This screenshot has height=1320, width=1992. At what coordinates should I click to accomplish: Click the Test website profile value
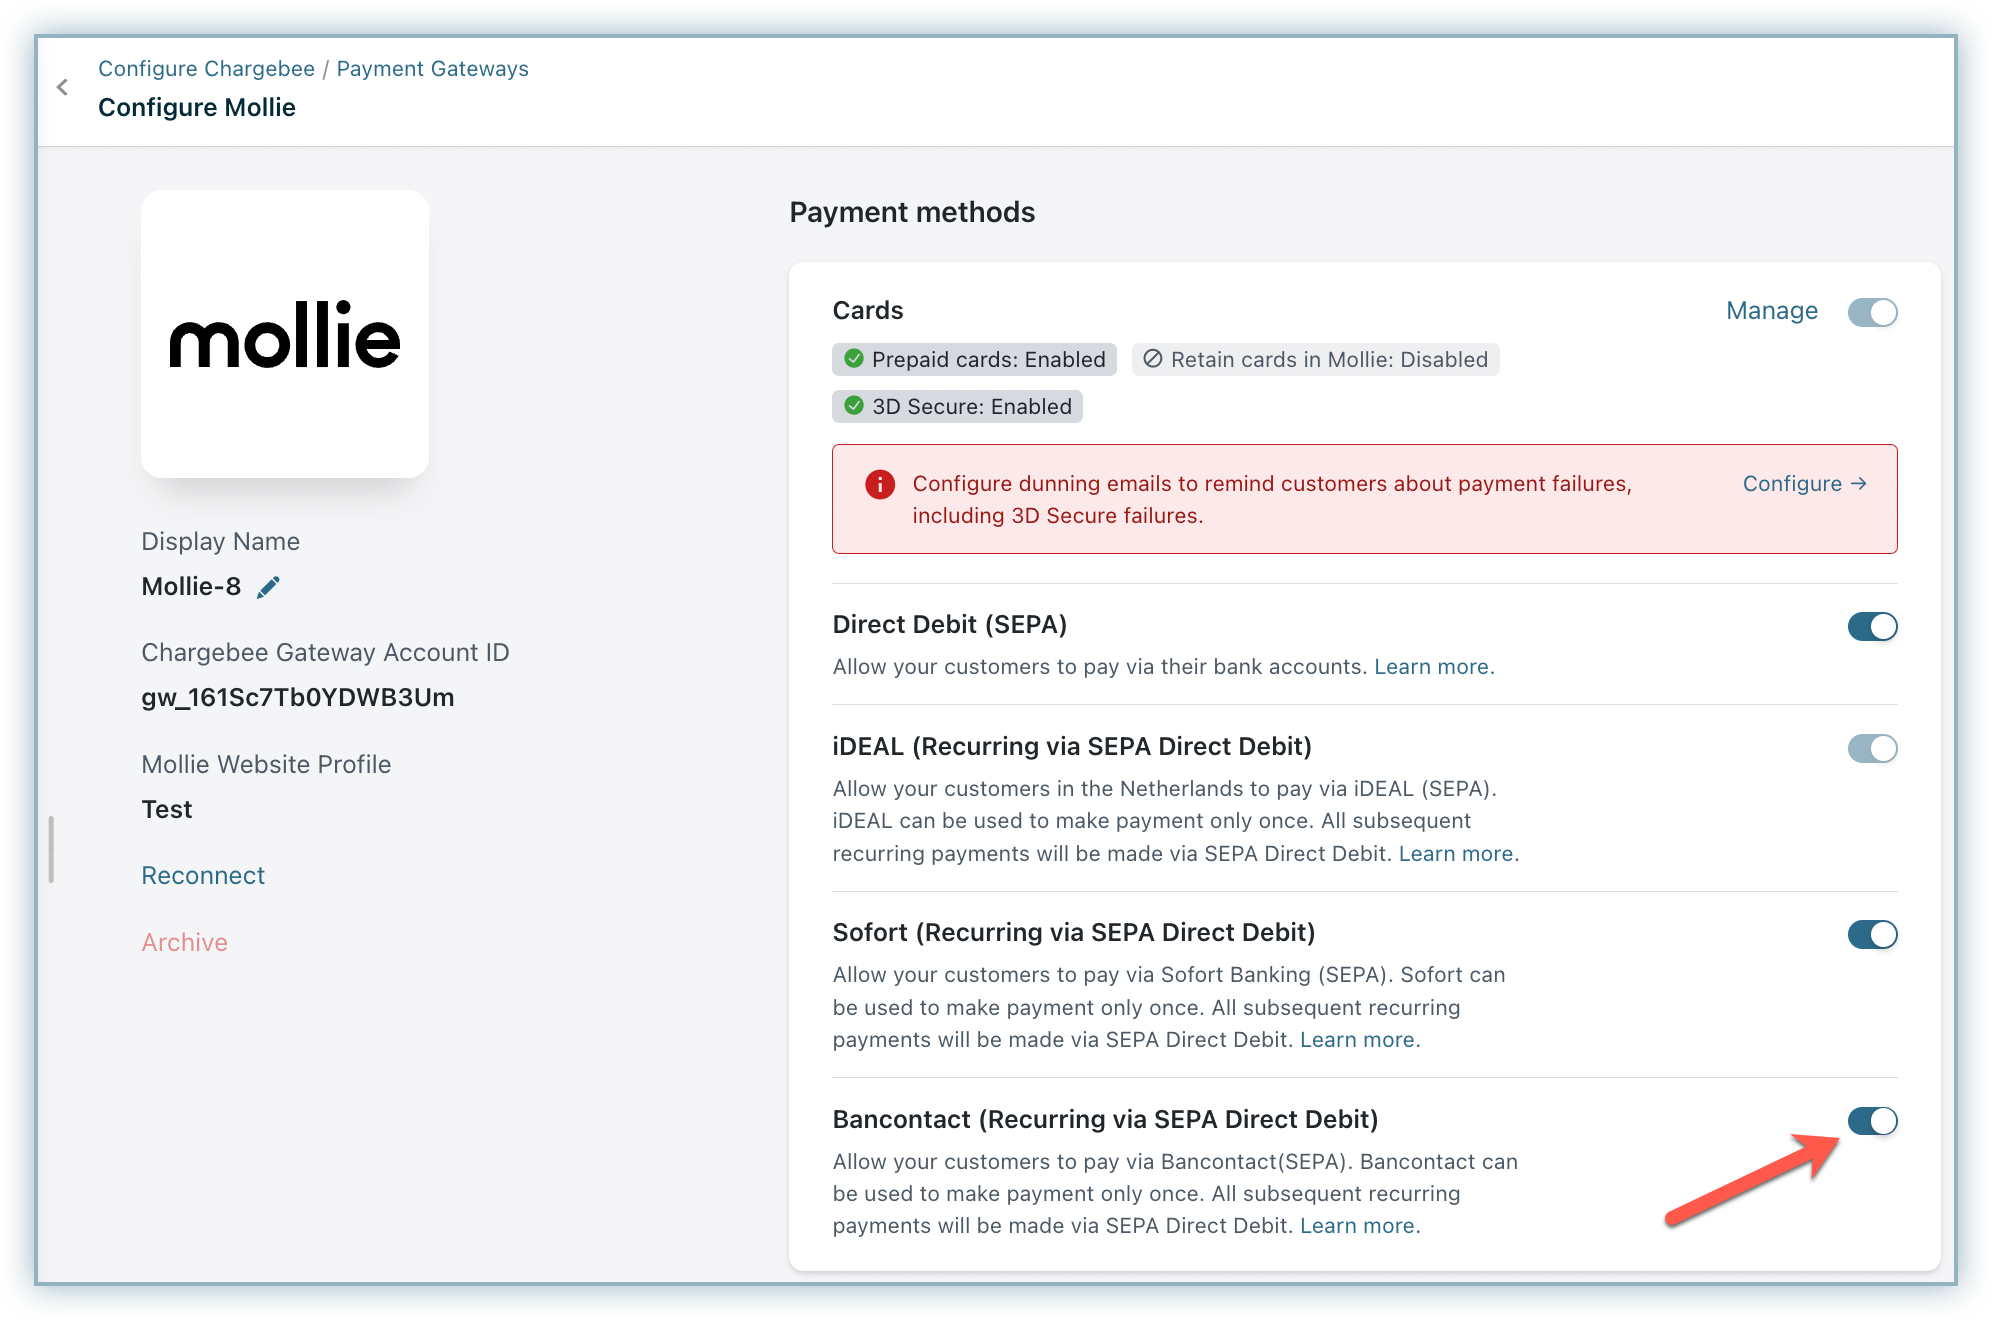pyautogui.click(x=167, y=809)
